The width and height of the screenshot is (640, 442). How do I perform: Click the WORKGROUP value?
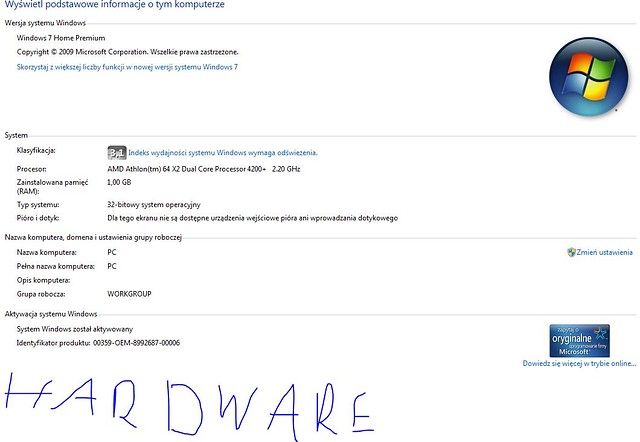[129, 294]
